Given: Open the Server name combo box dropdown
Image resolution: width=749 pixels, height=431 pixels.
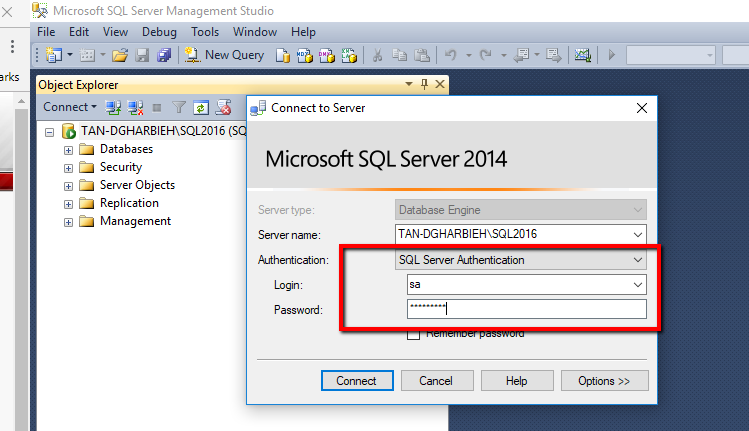Looking at the screenshot, I should 638,235.
